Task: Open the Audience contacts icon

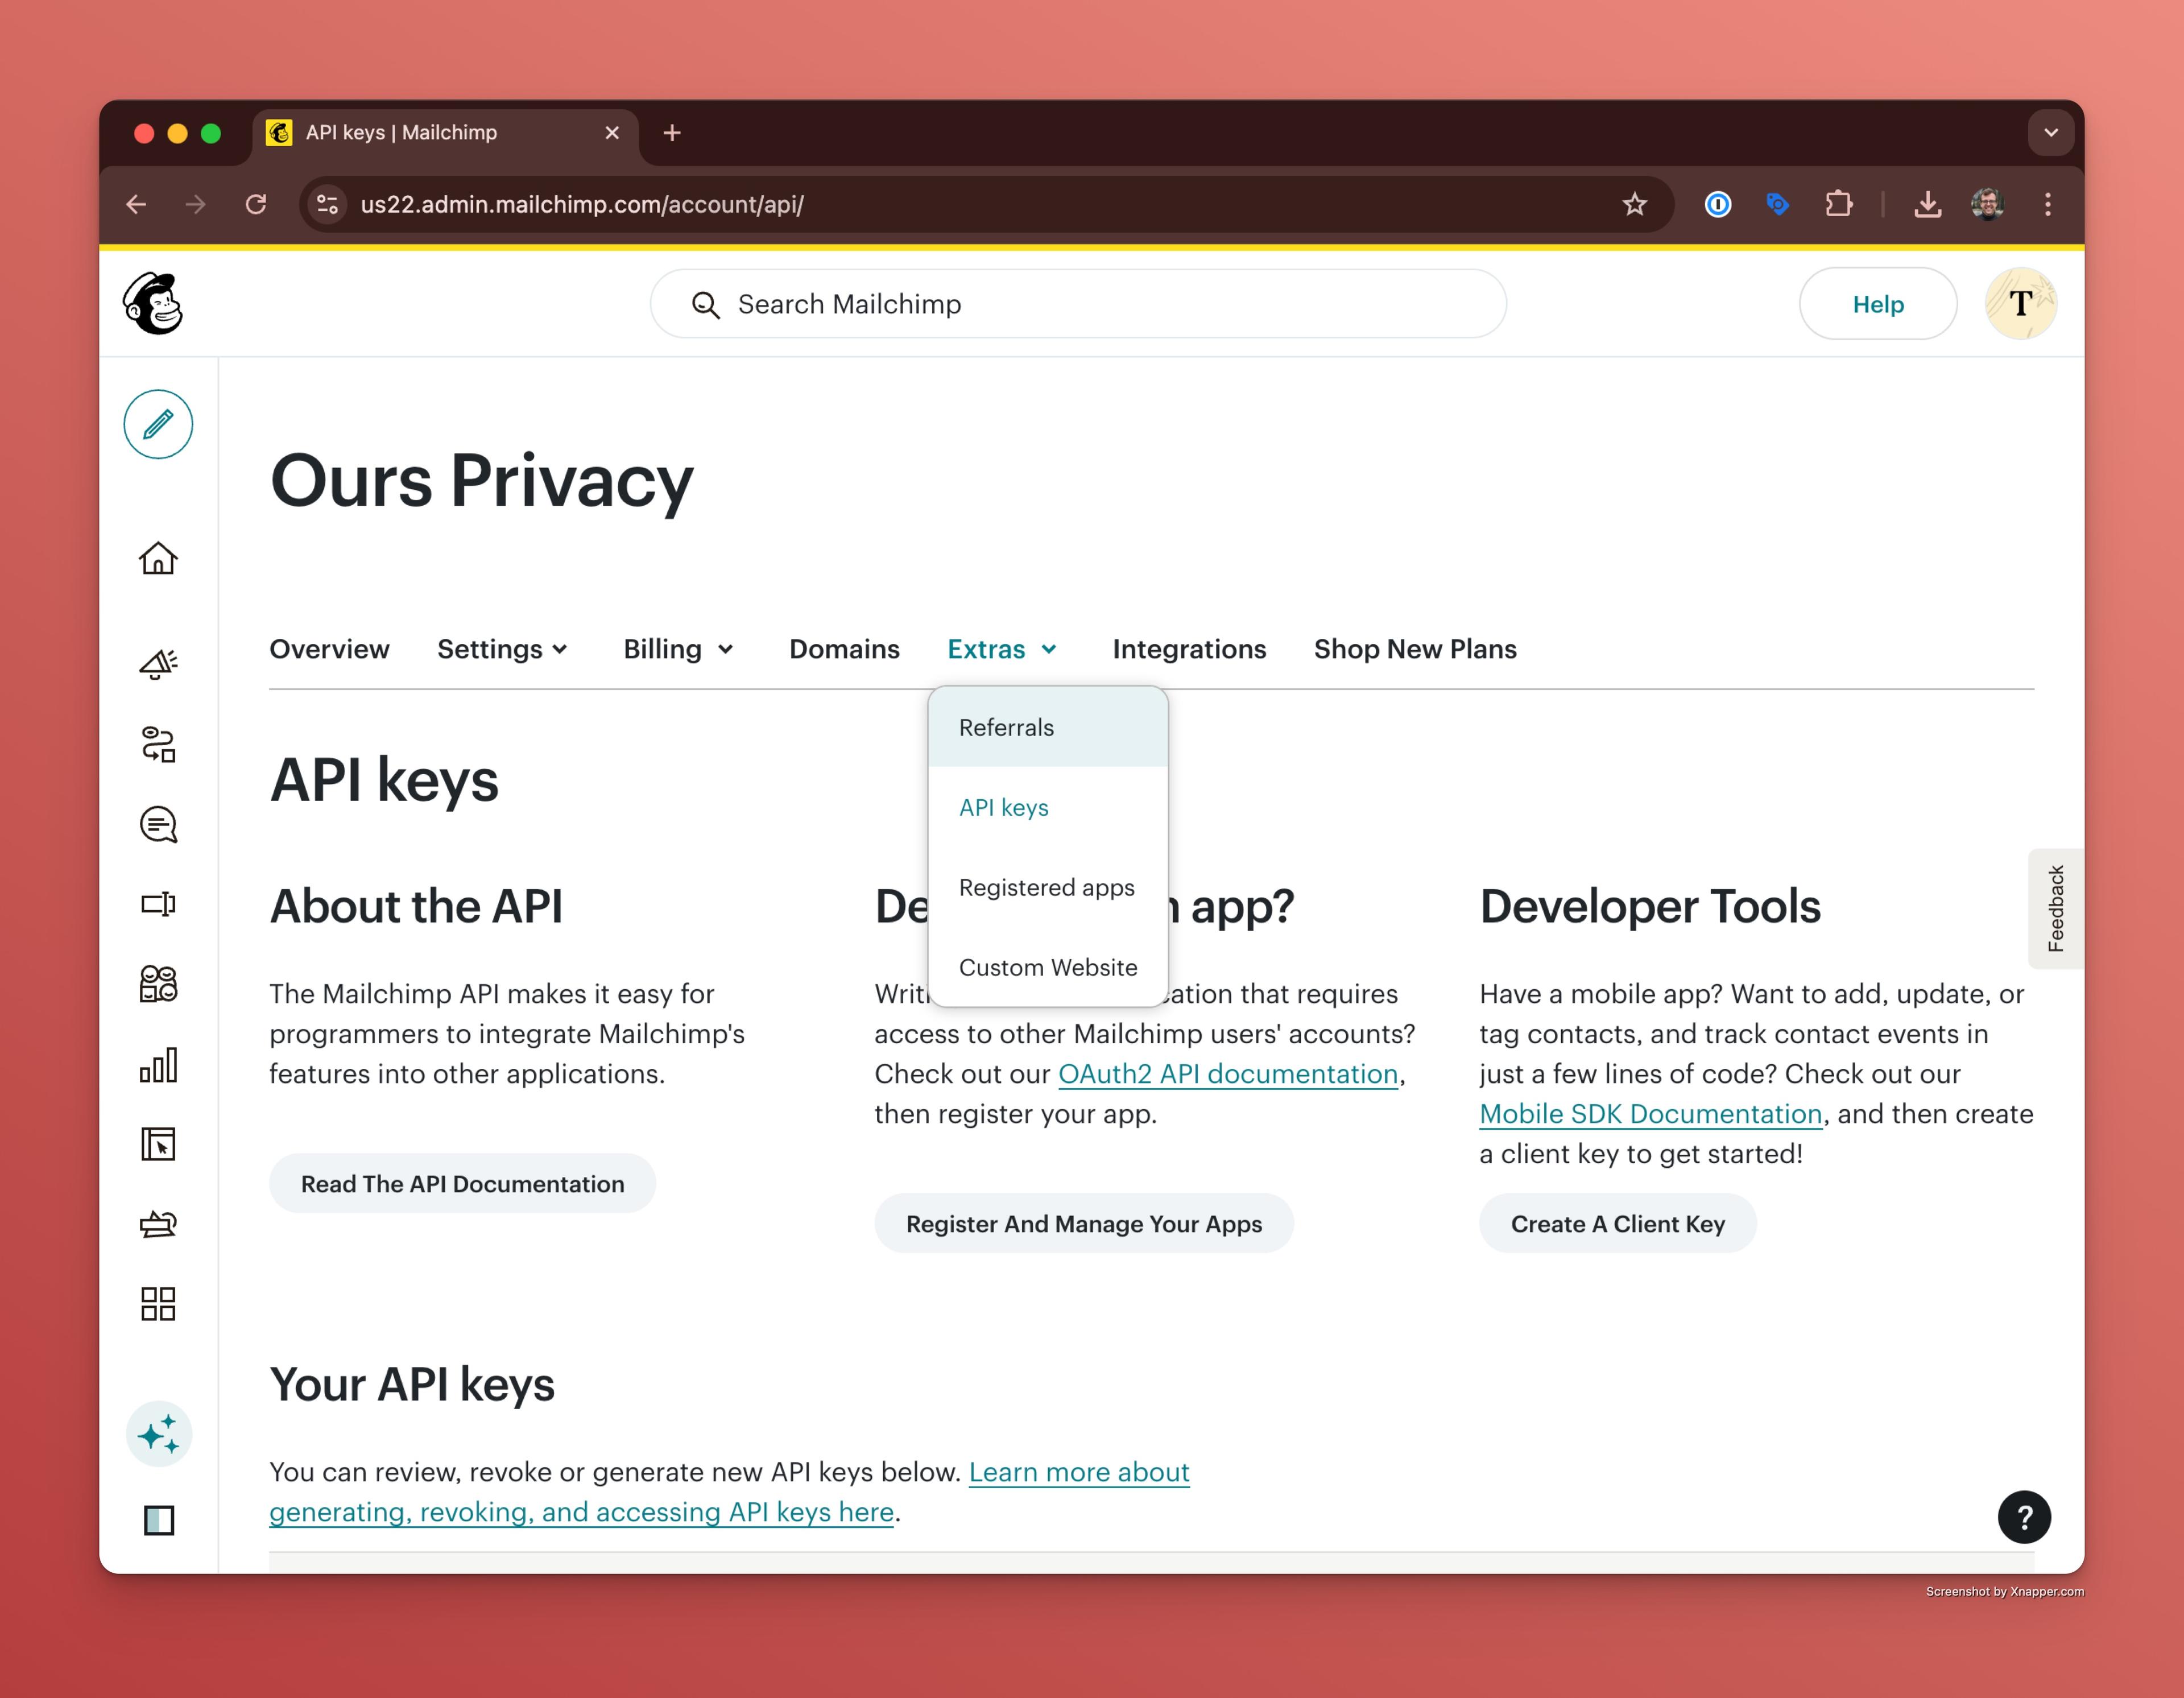Action: [x=158, y=984]
